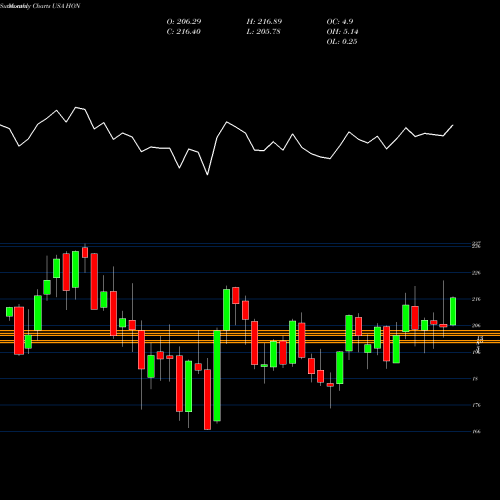Screen dimensions: 500x500
Task: Click the "Charts USA HON" title text
Action: click(x=57, y=6)
